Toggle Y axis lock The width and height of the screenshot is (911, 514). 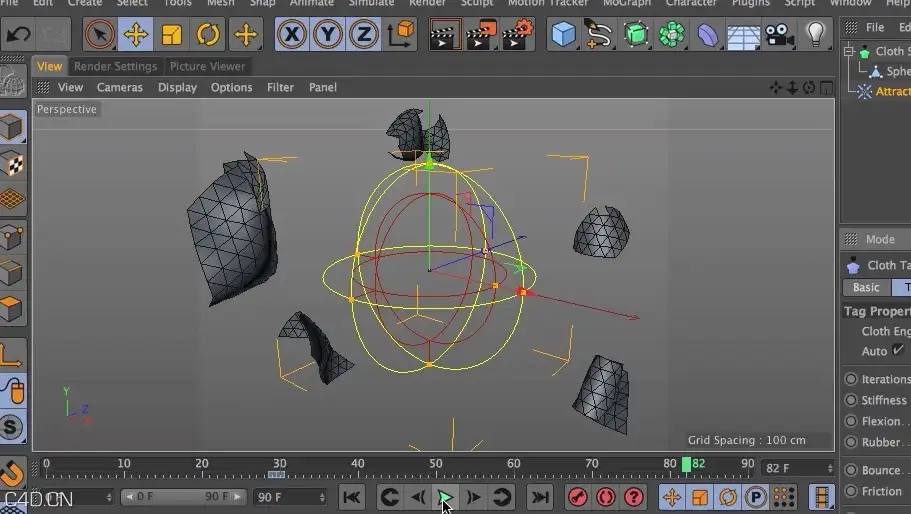[328, 34]
